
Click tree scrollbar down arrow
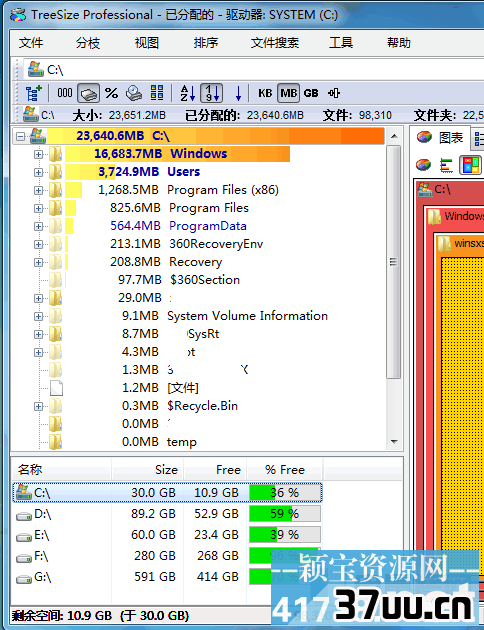point(394,442)
